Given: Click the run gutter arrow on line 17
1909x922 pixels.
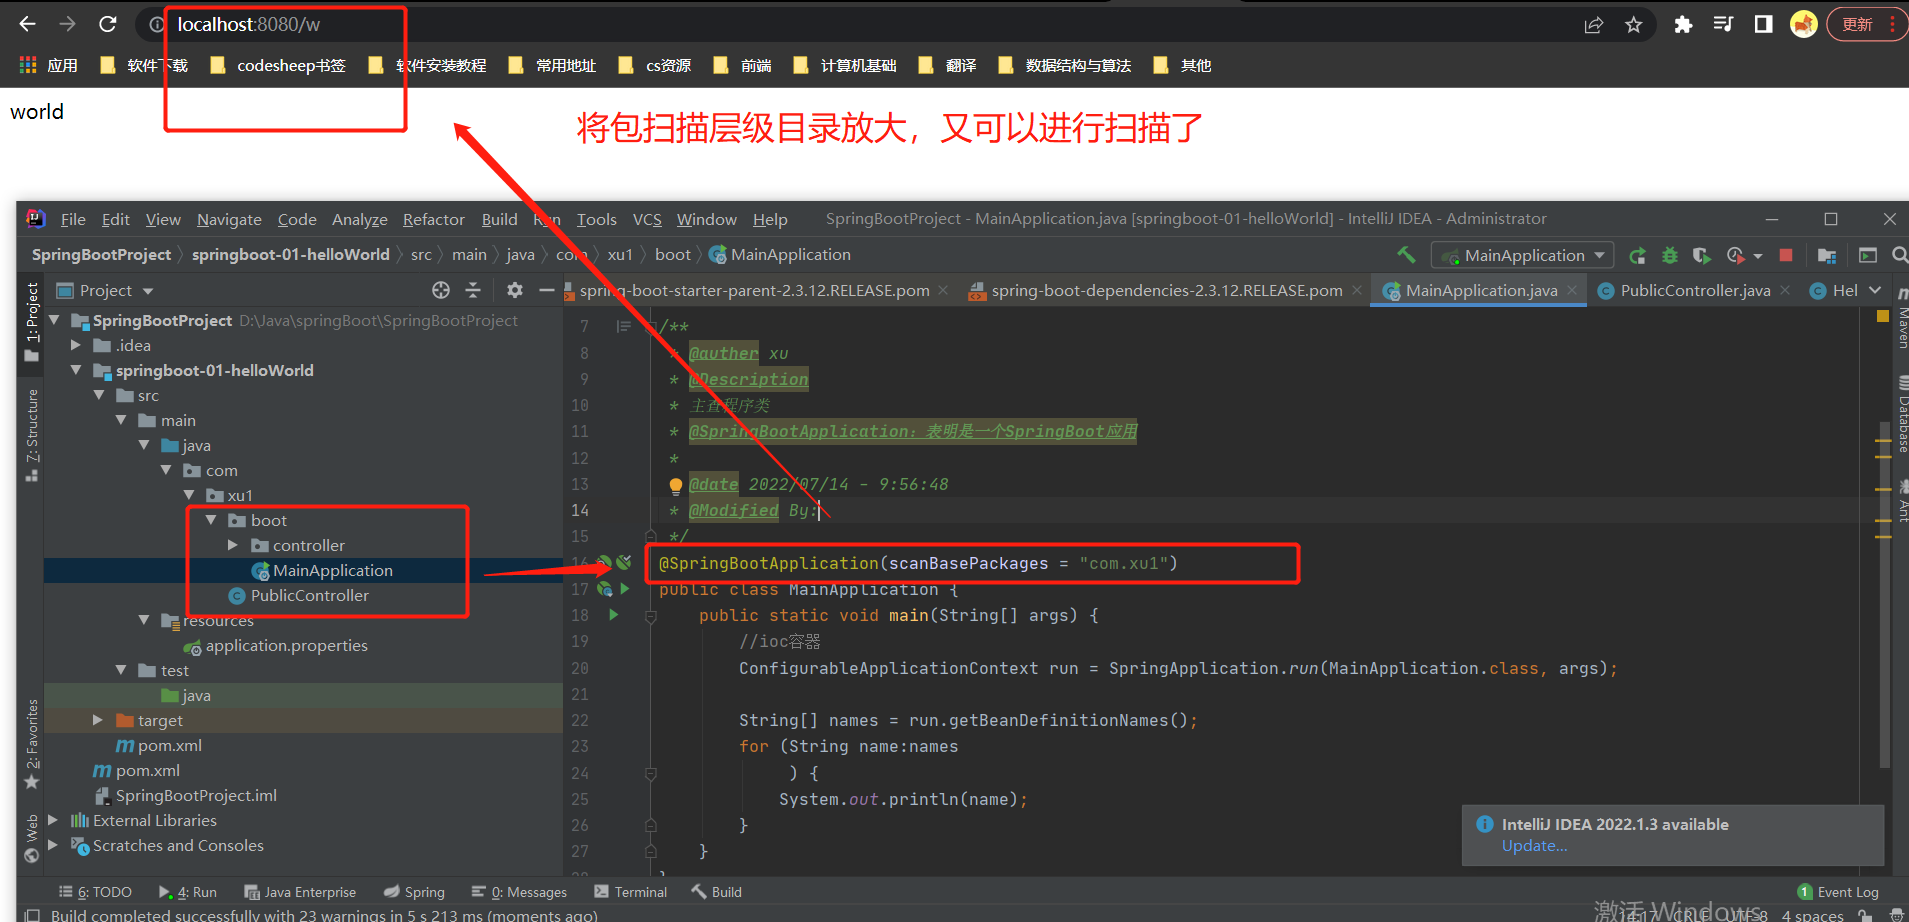Looking at the screenshot, I should coord(624,589).
